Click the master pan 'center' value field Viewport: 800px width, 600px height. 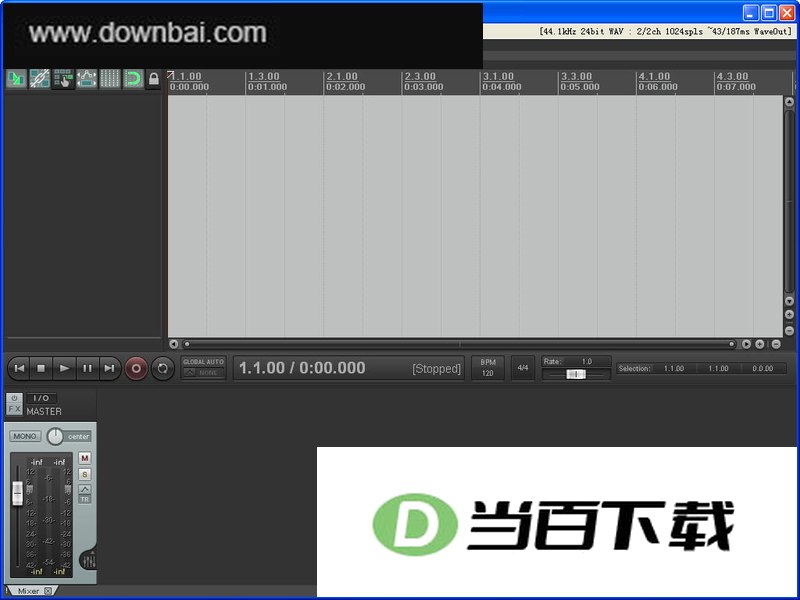79,437
